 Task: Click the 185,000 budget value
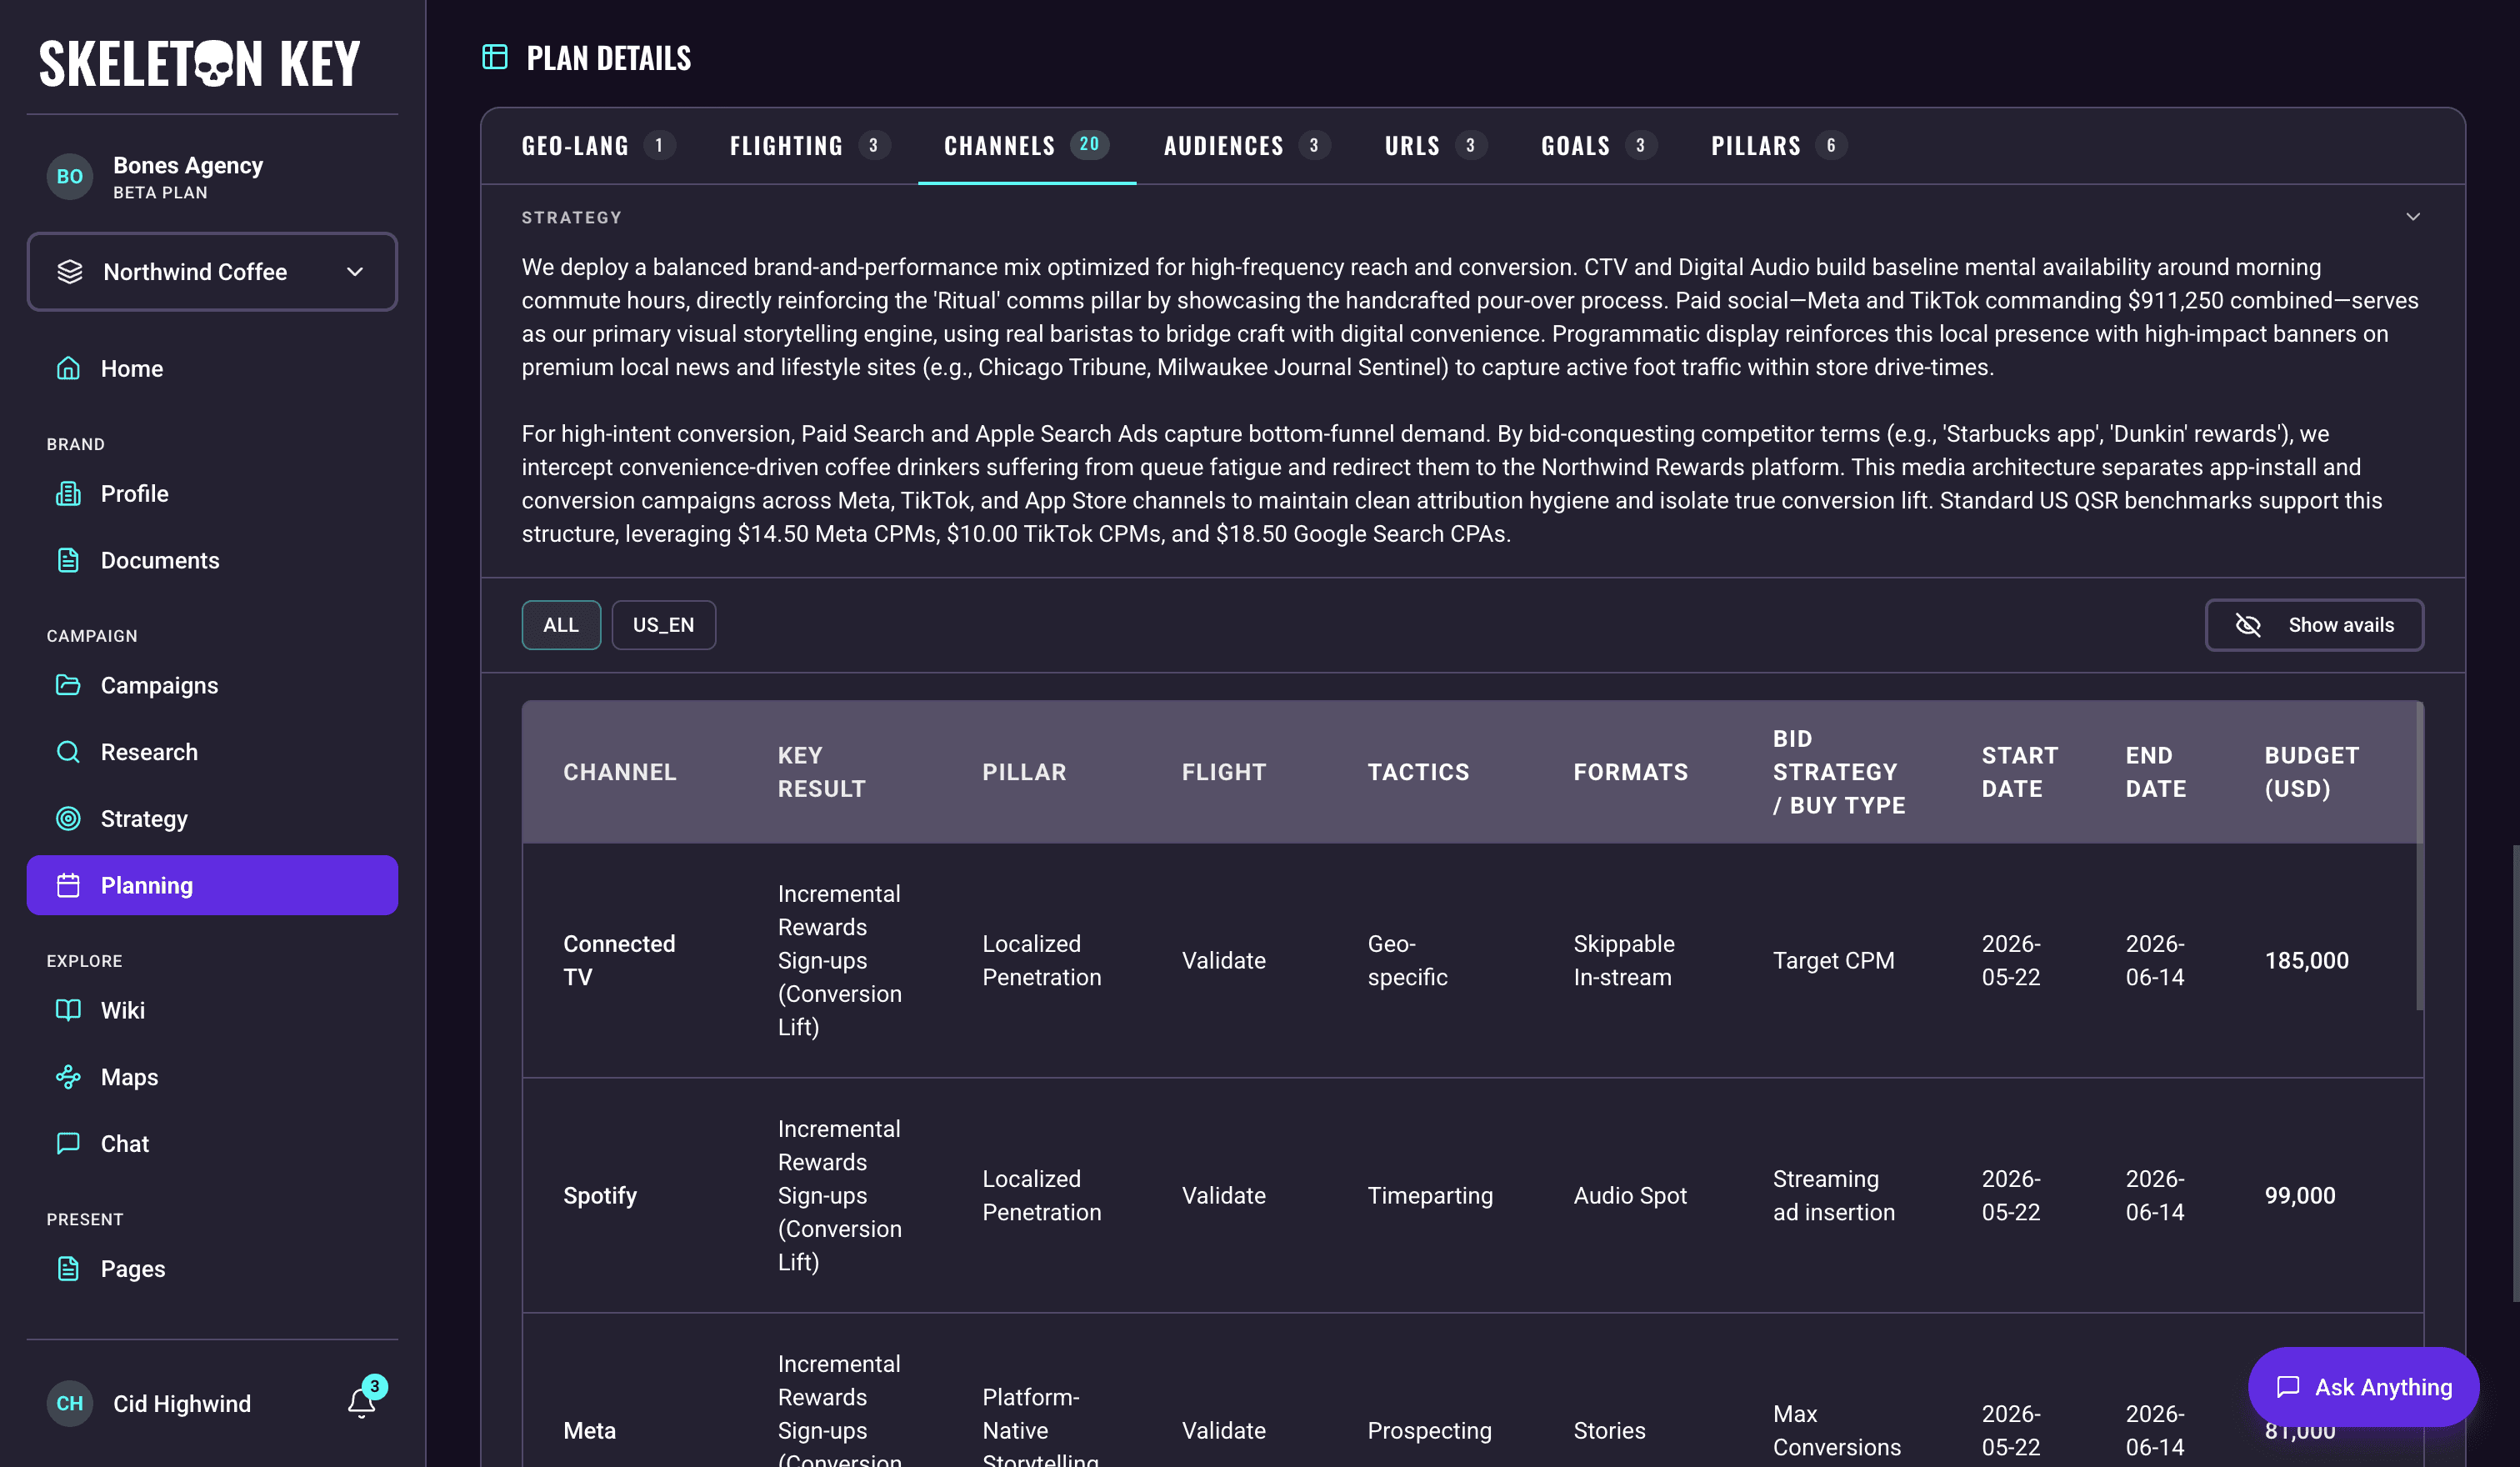(x=2307, y=961)
